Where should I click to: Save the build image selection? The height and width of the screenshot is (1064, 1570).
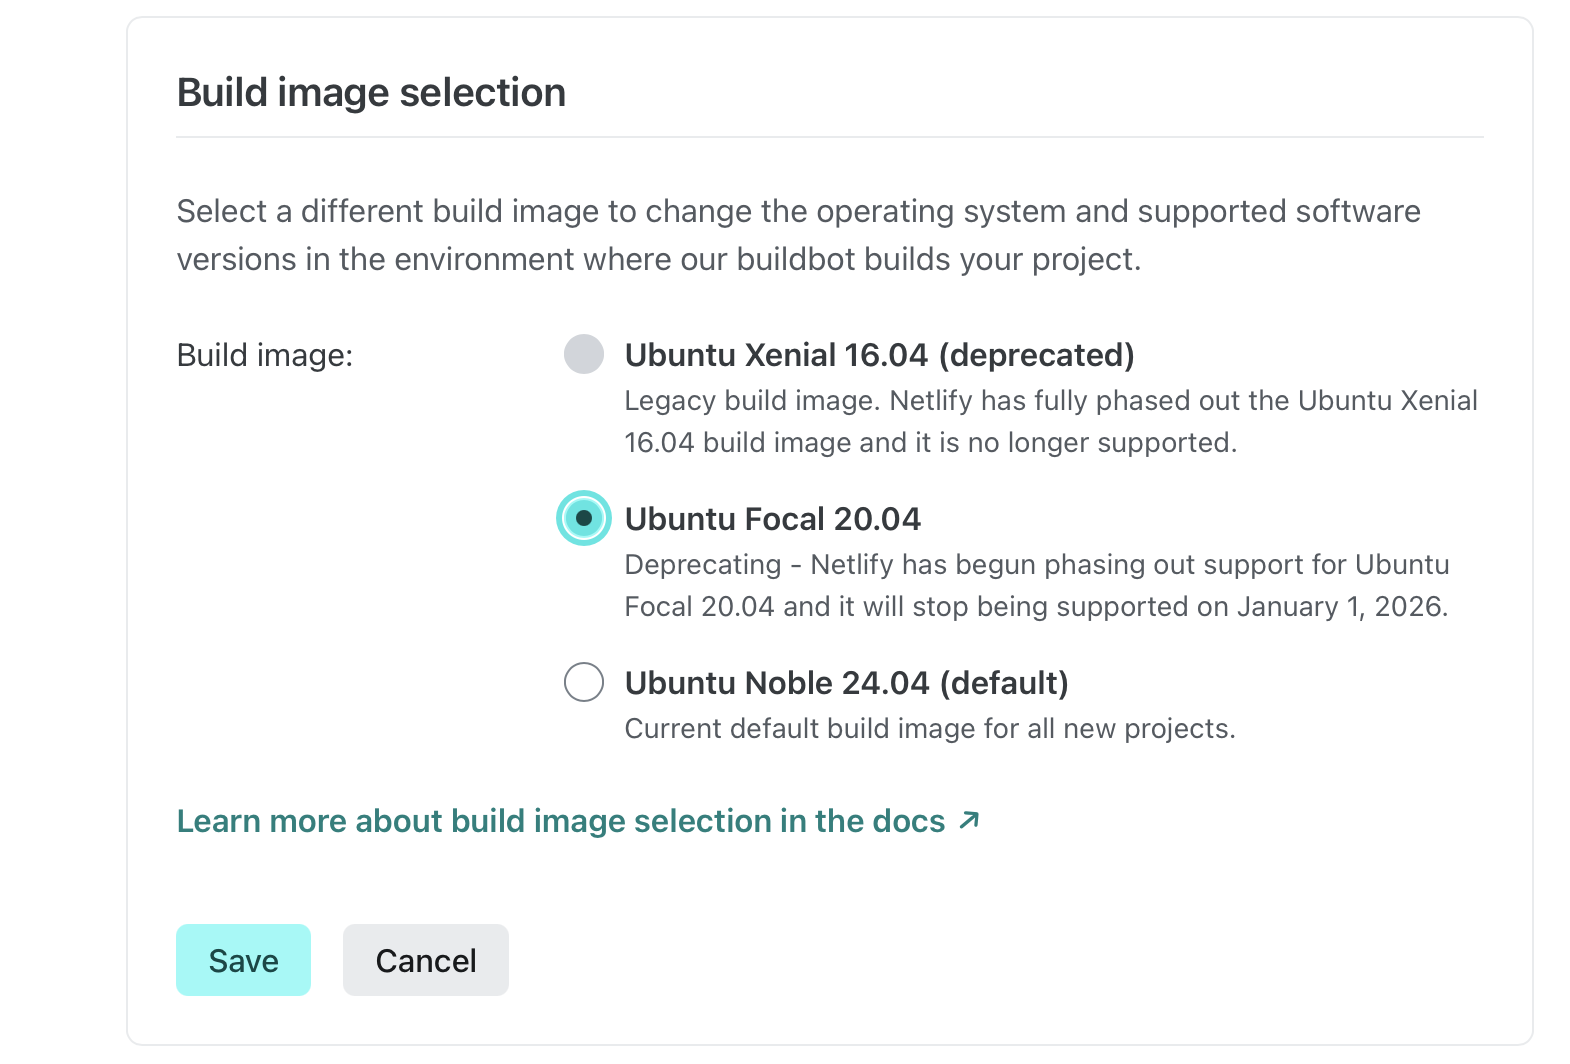244,960
